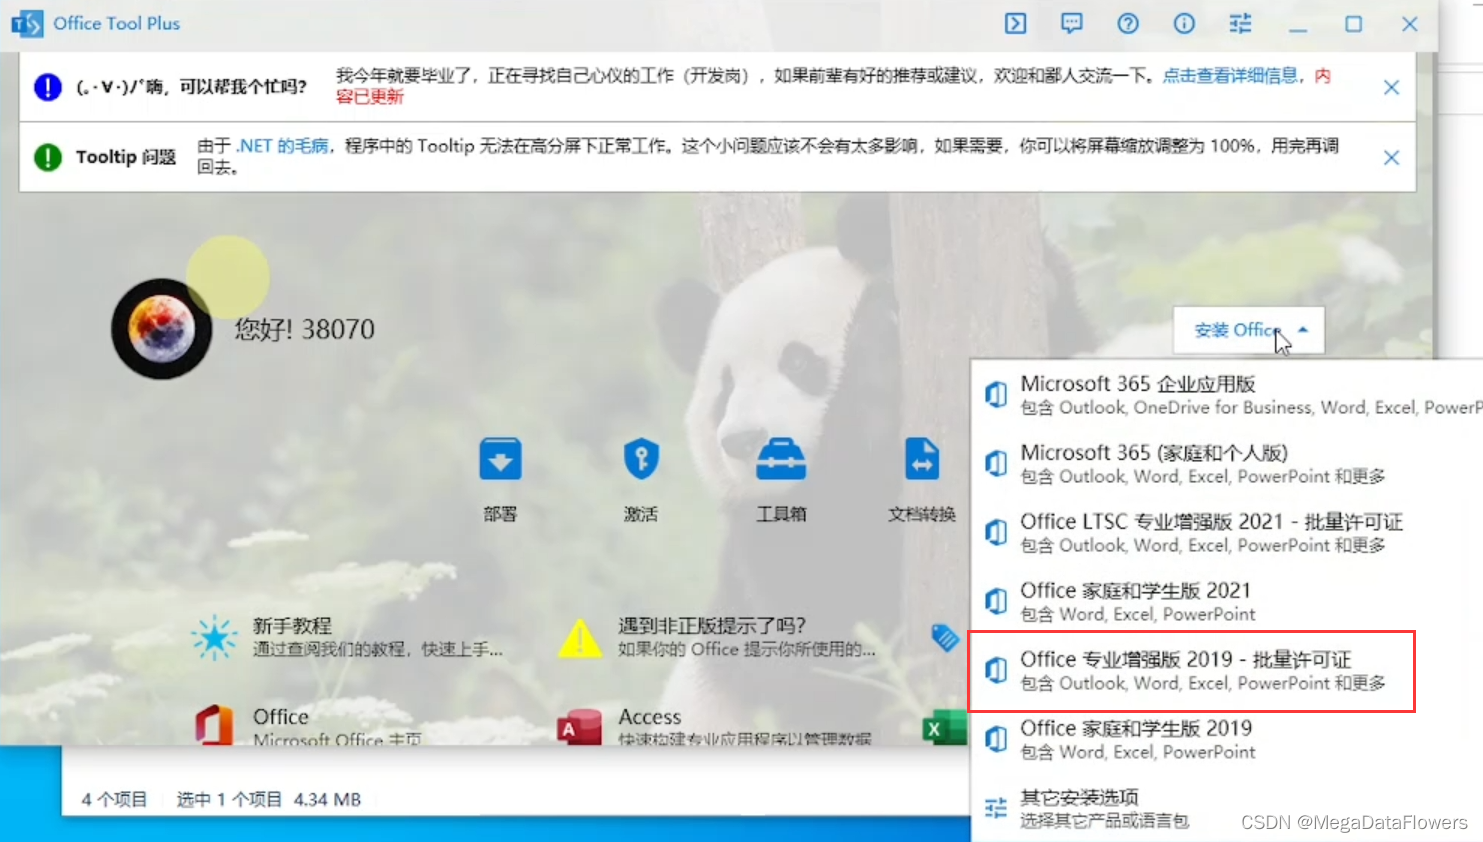Select Microsoft 365 企业应用版 from the menu
The height and width of the screenshot is (842, 1483).
coord(1227,395)
